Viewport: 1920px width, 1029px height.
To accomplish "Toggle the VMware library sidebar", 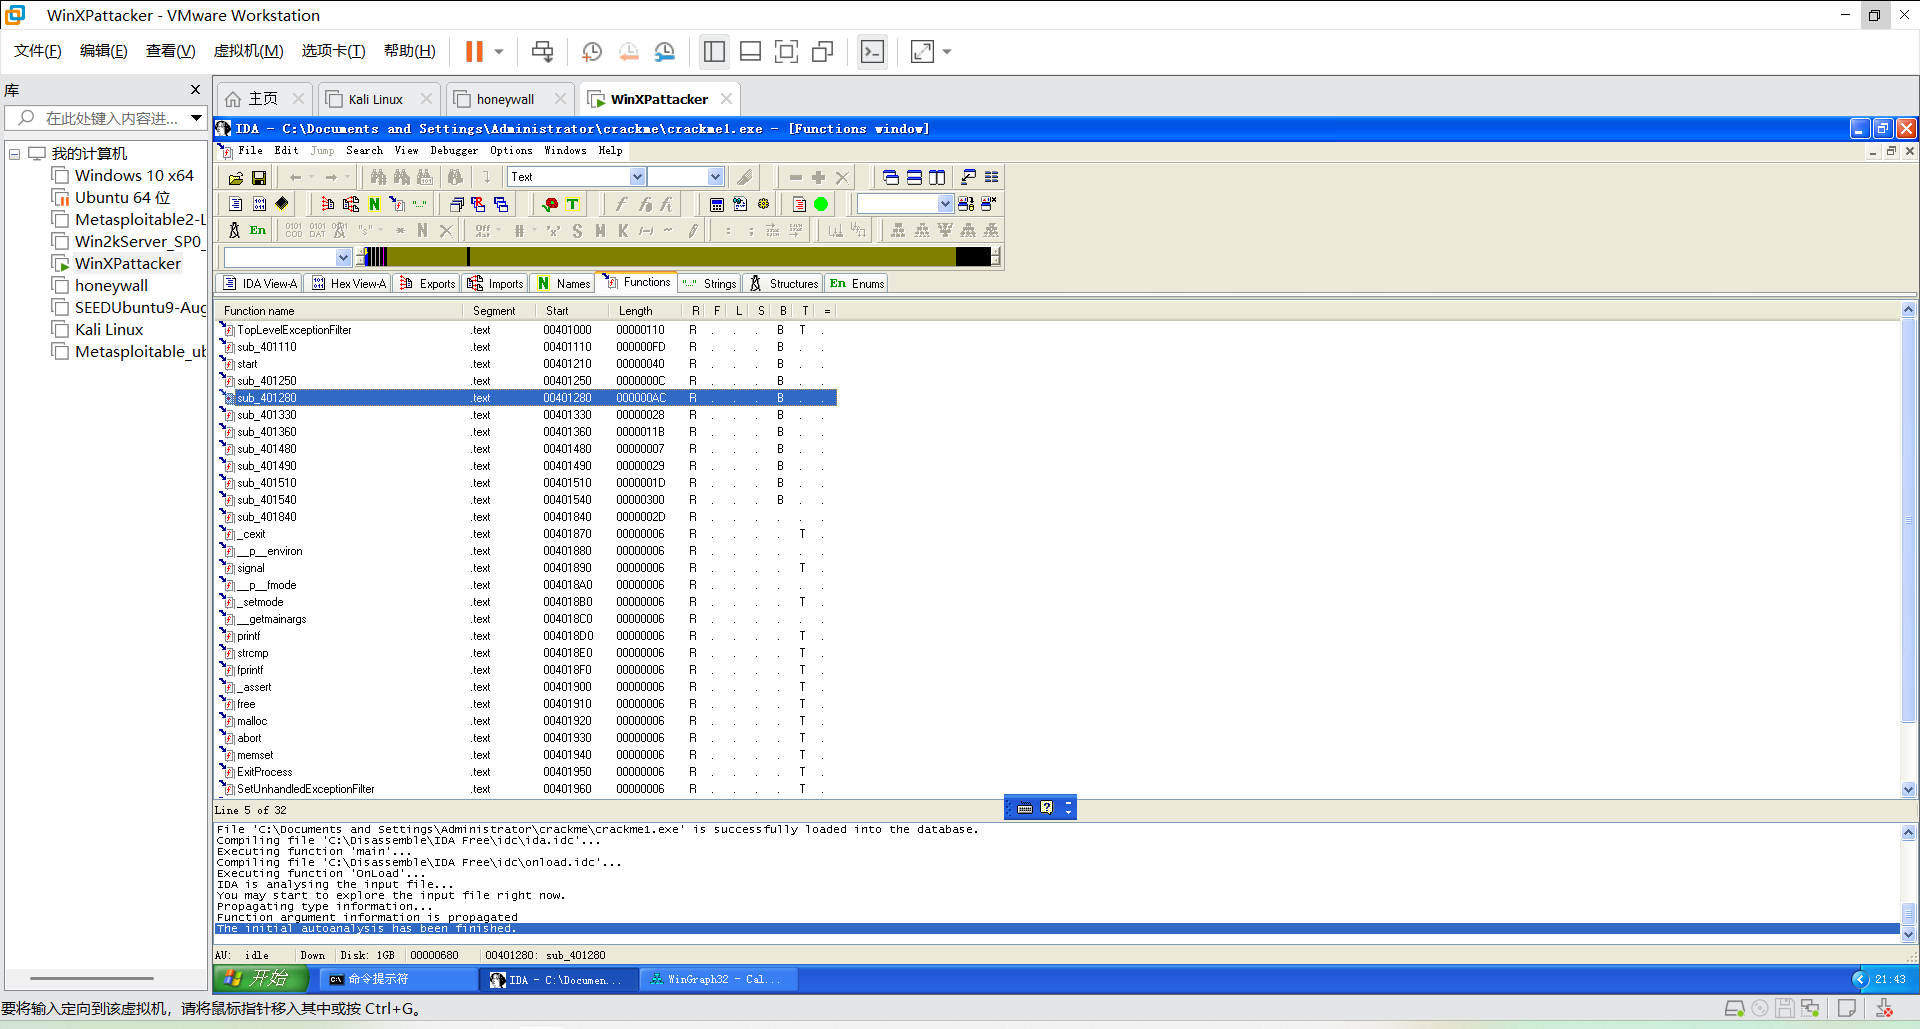I will tap(714, 51).
